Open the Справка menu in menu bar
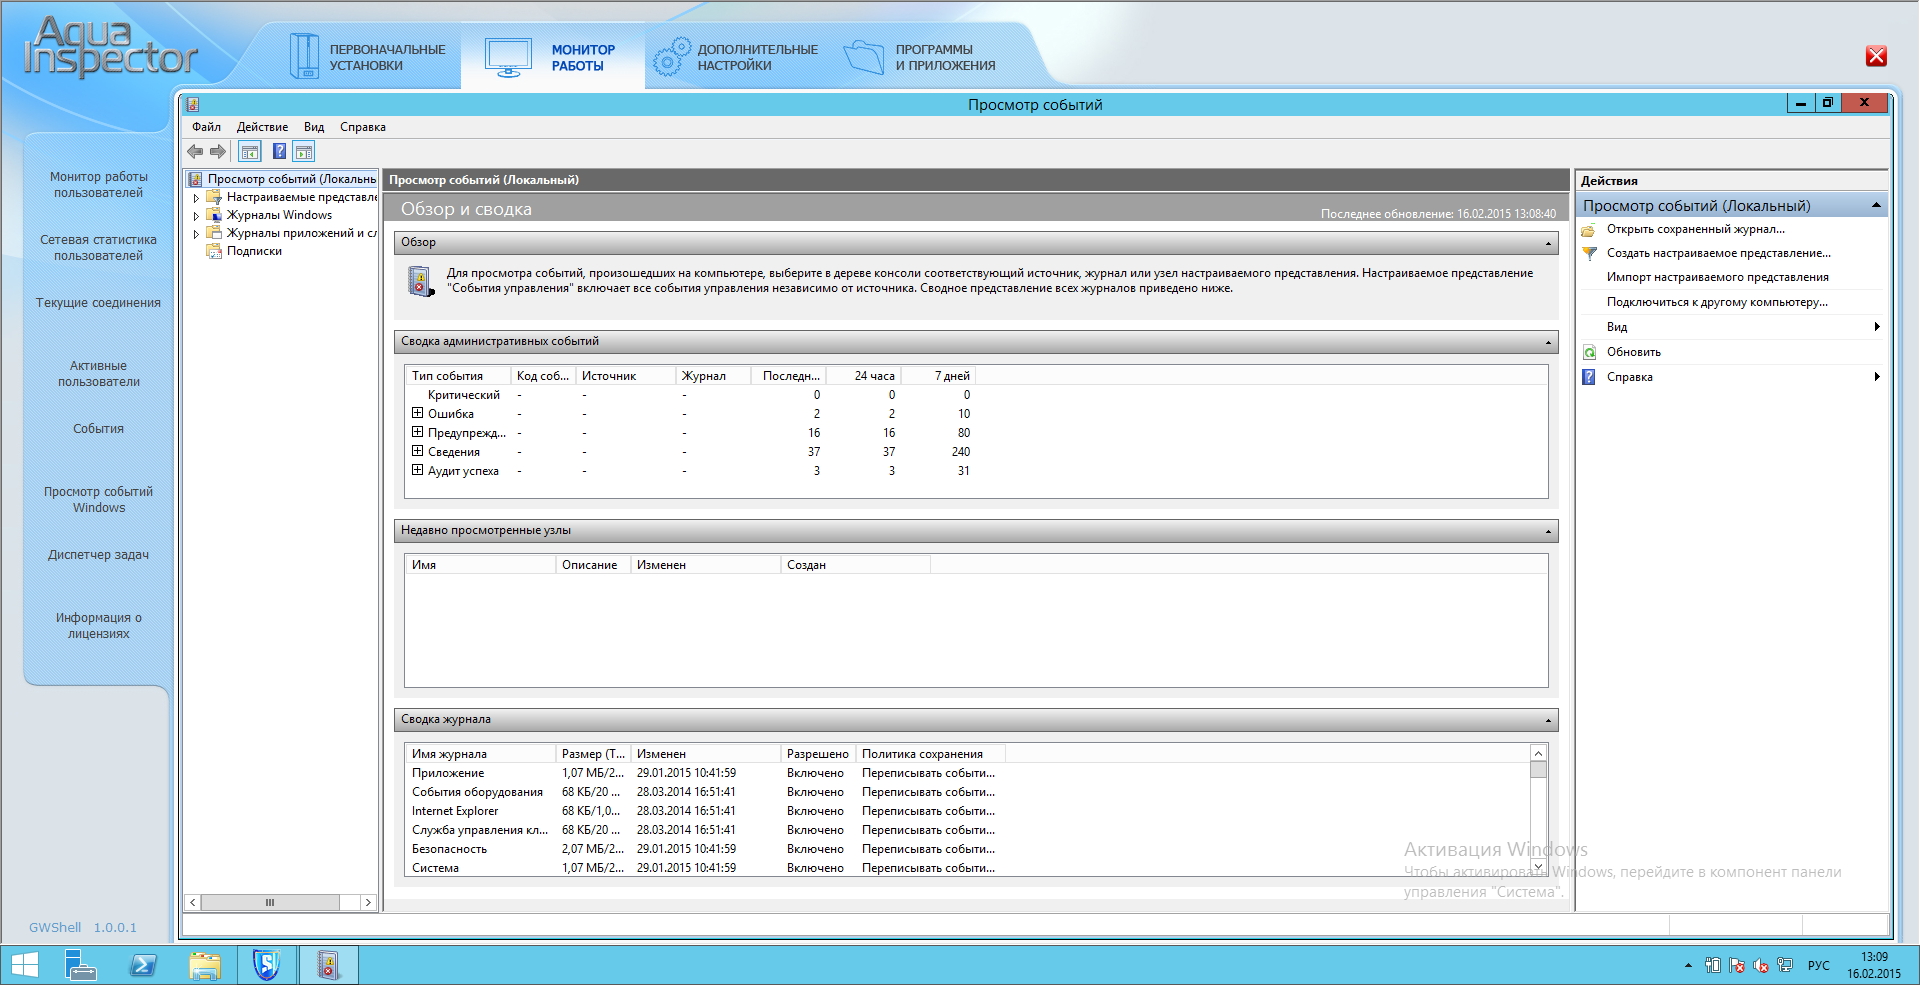This screenshot has width=1920, height=985. (x=363, y=127)
